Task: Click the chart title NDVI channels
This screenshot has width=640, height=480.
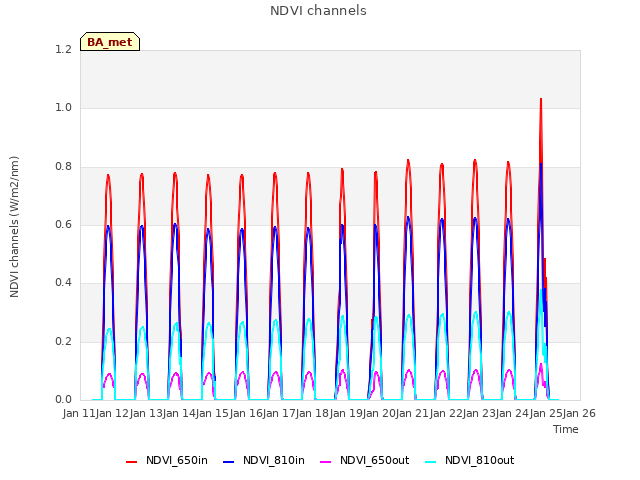Action: pyautogui.click(x=318, y=10)
